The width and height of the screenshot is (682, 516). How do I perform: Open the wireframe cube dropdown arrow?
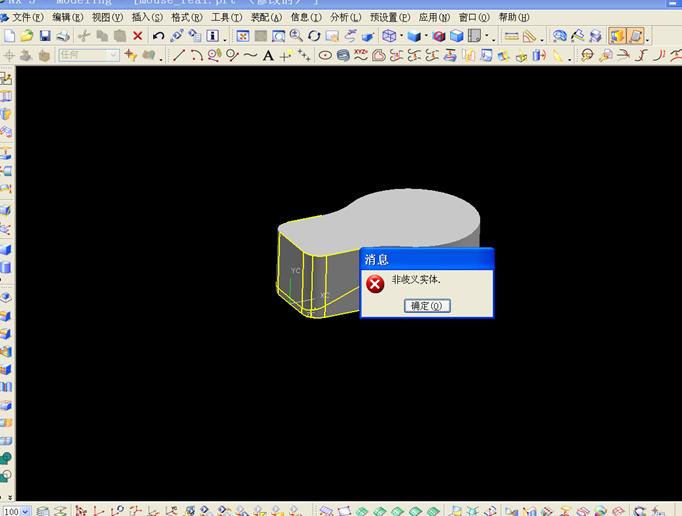(x=401, y=36)
